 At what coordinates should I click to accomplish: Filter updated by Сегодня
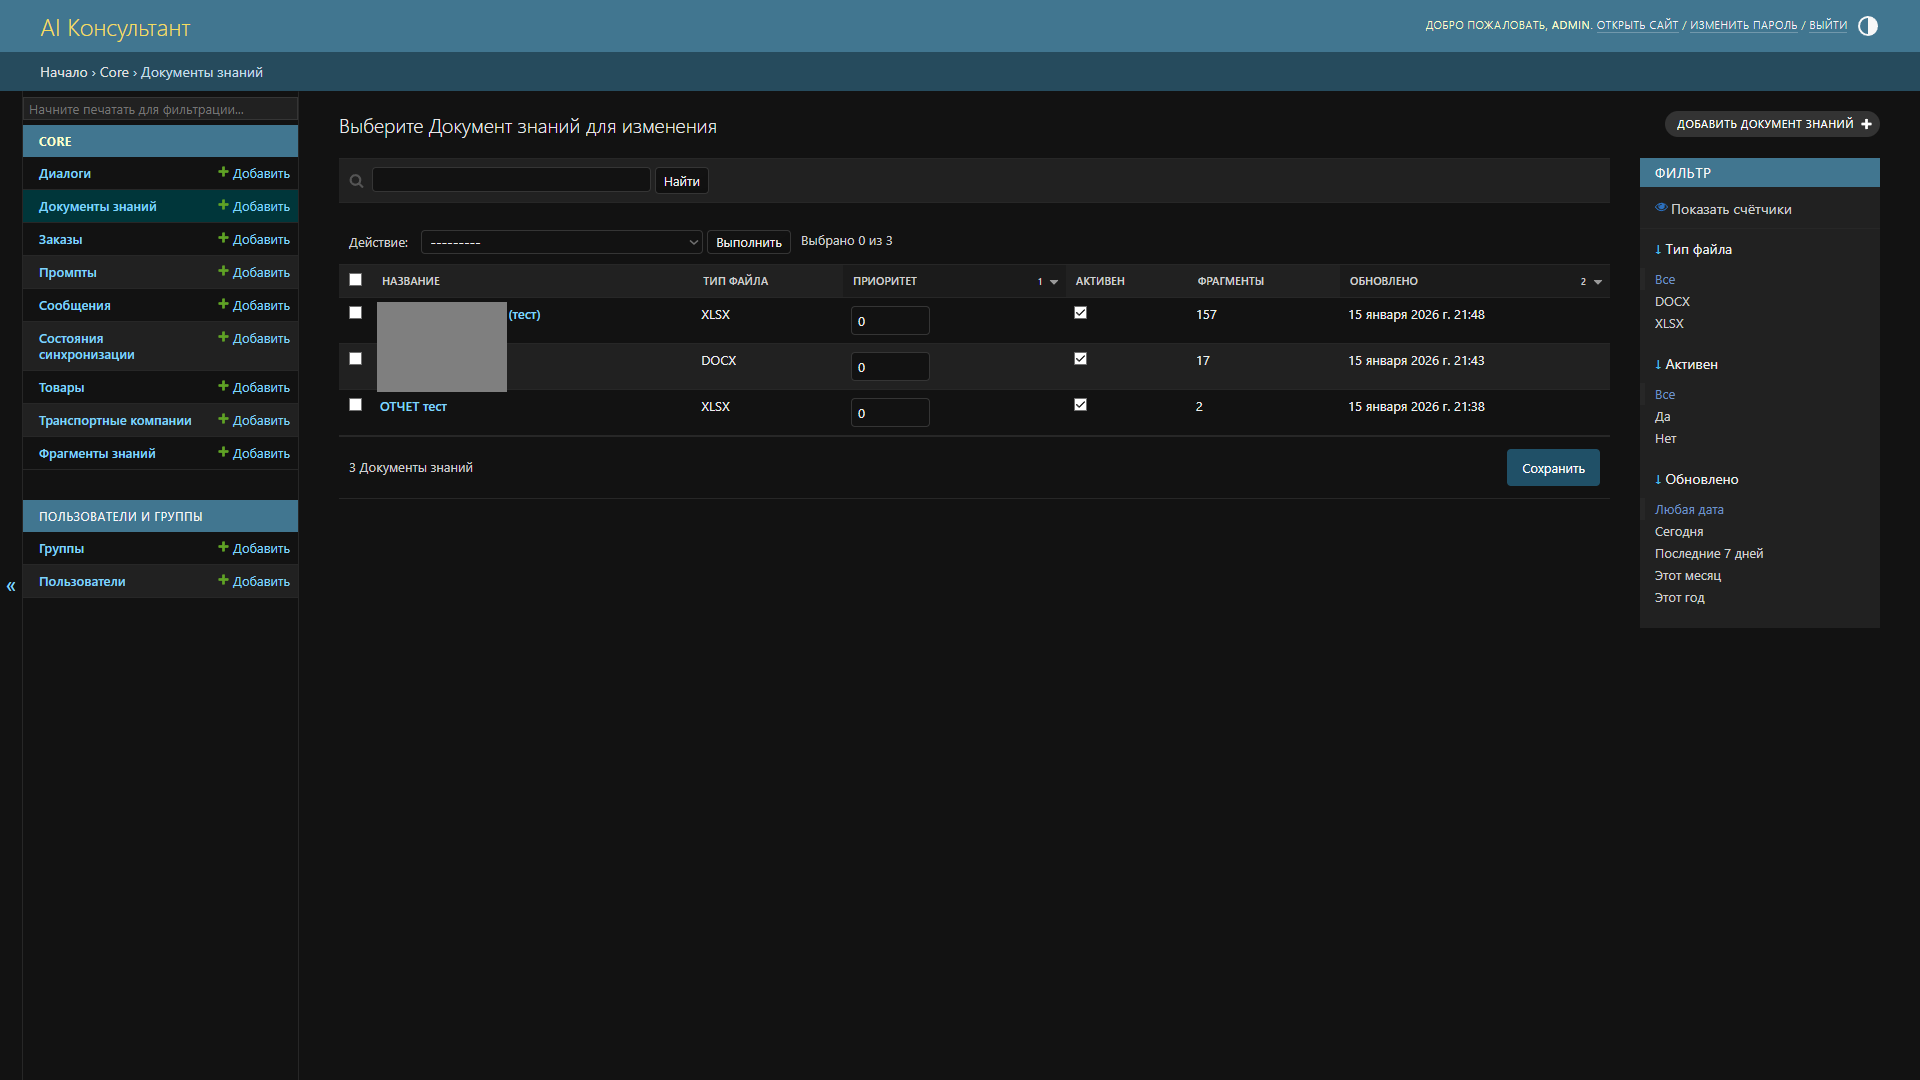[x=1678, y=531]
